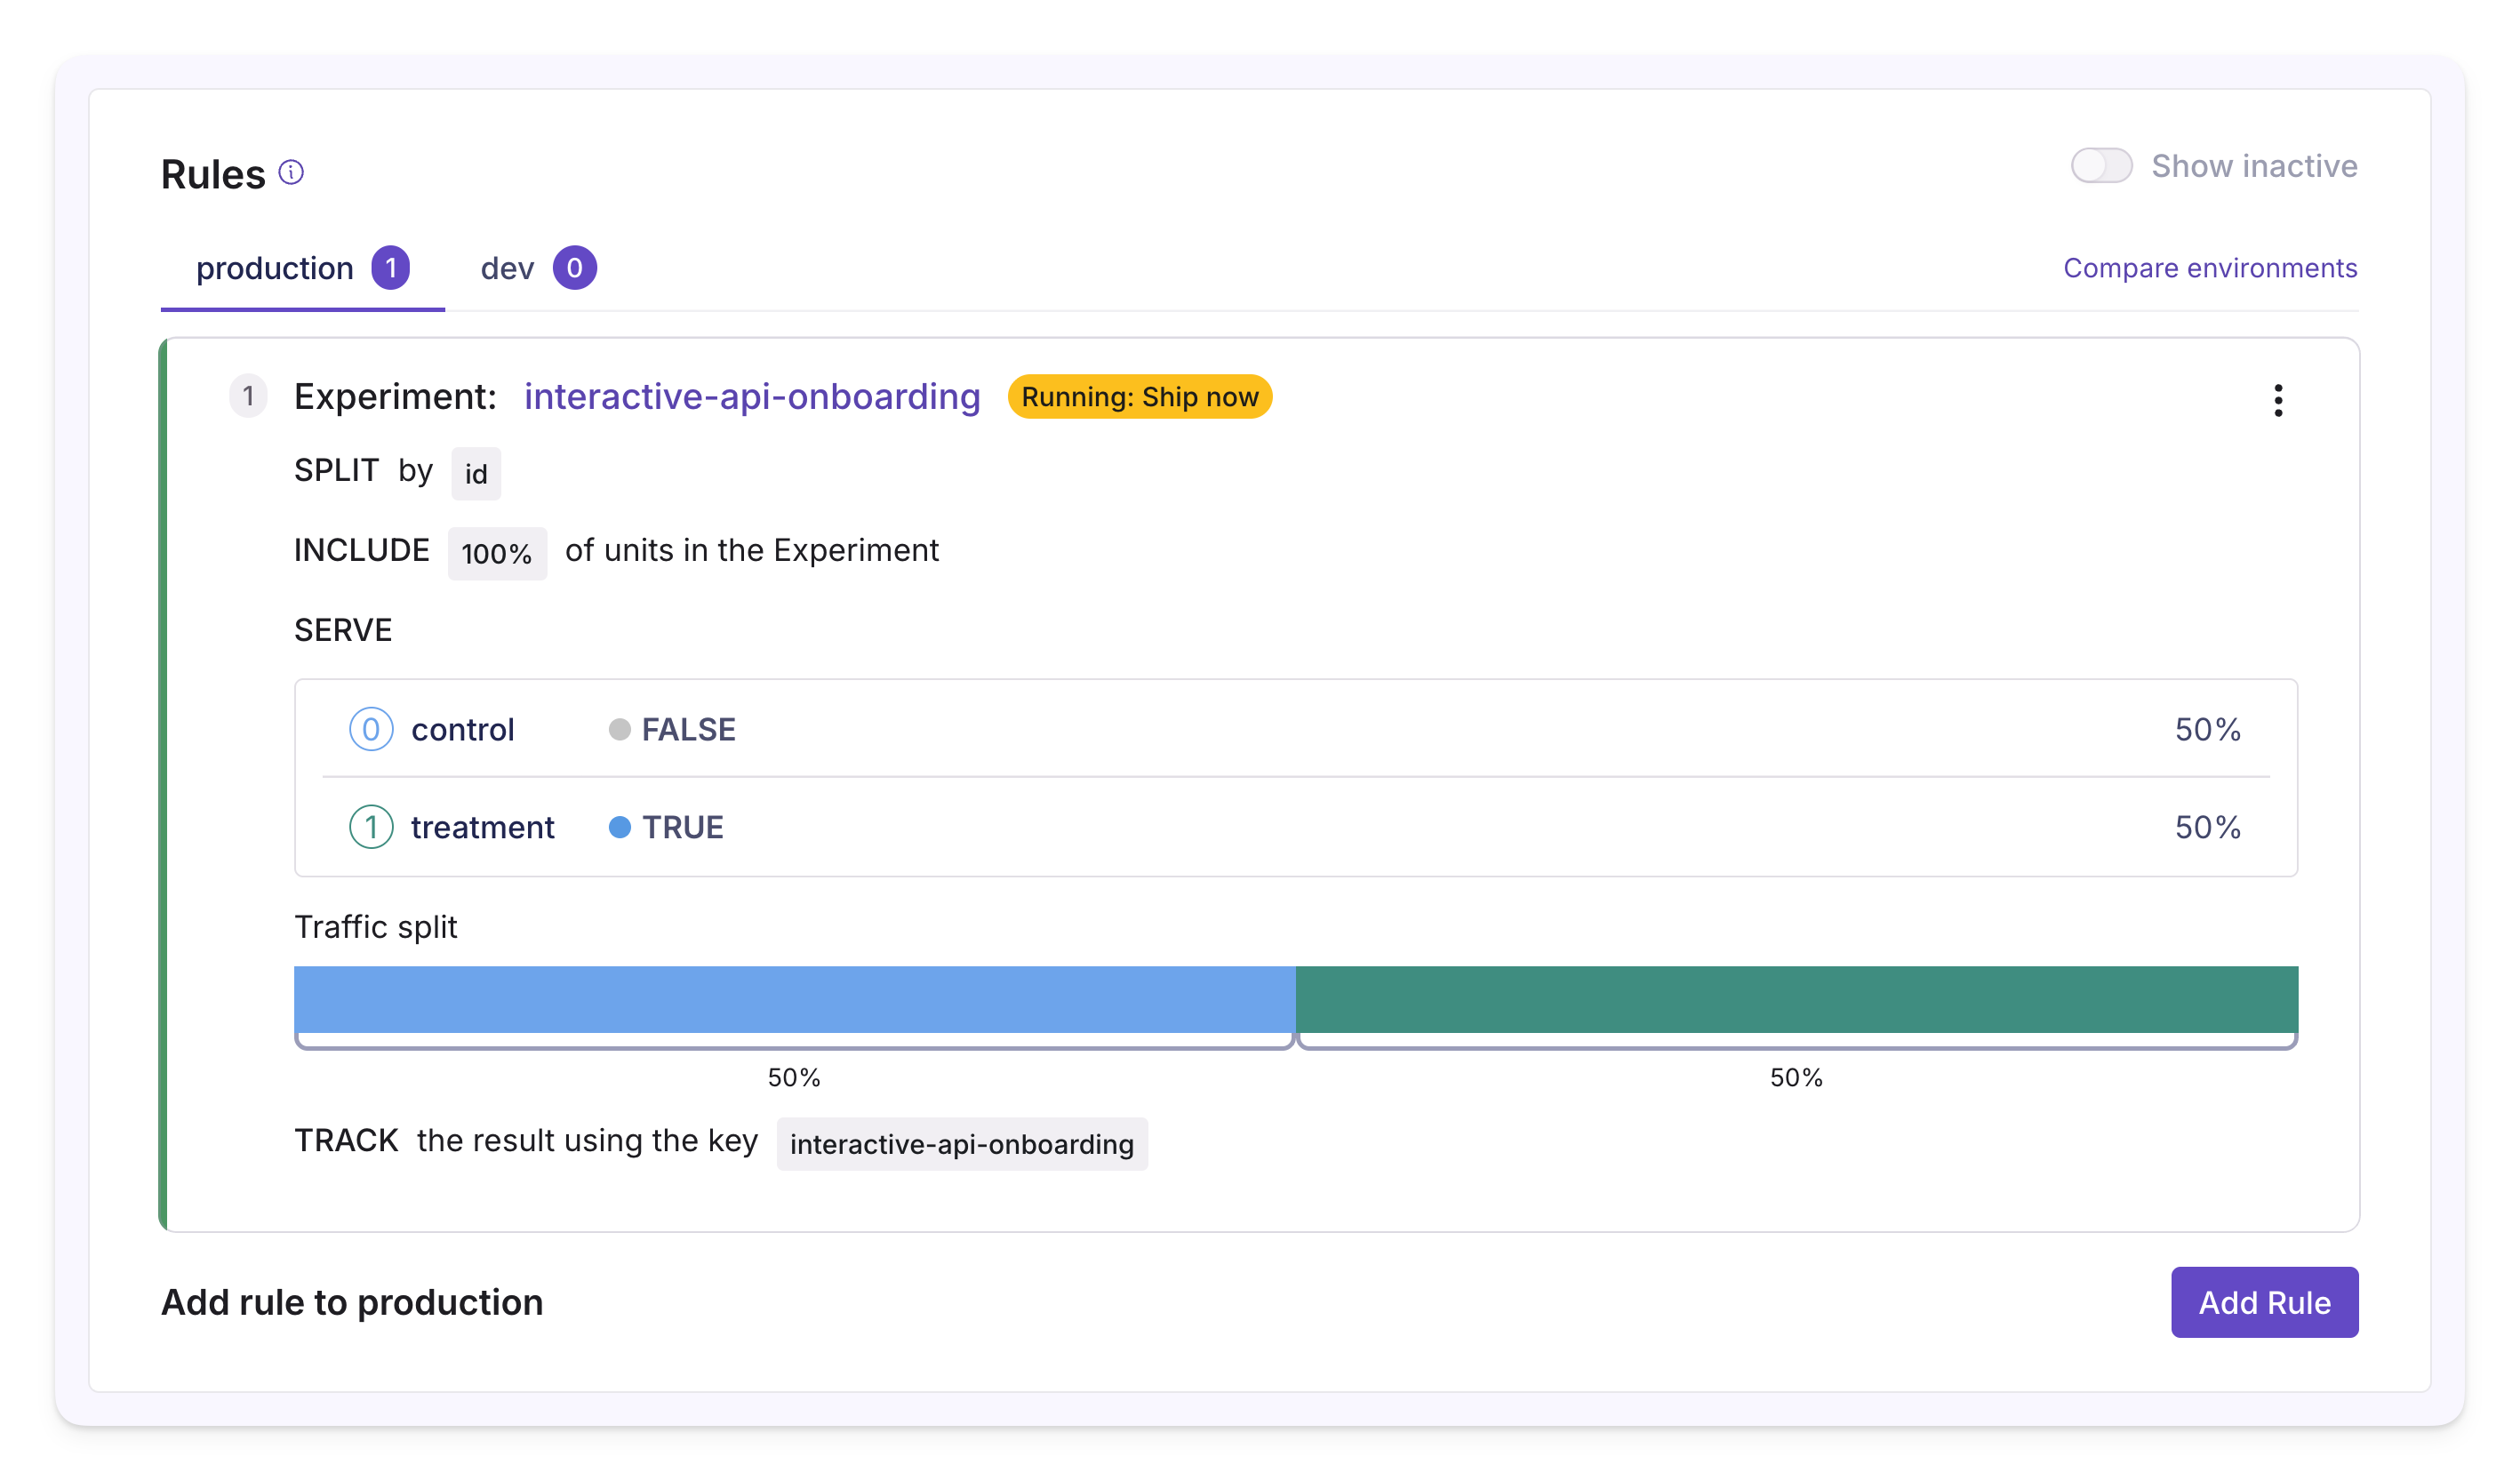Click the treatment variant circle 1 icon
Screen dimensions: 2520x1481
pyautogui.click(x=371, y=827)
